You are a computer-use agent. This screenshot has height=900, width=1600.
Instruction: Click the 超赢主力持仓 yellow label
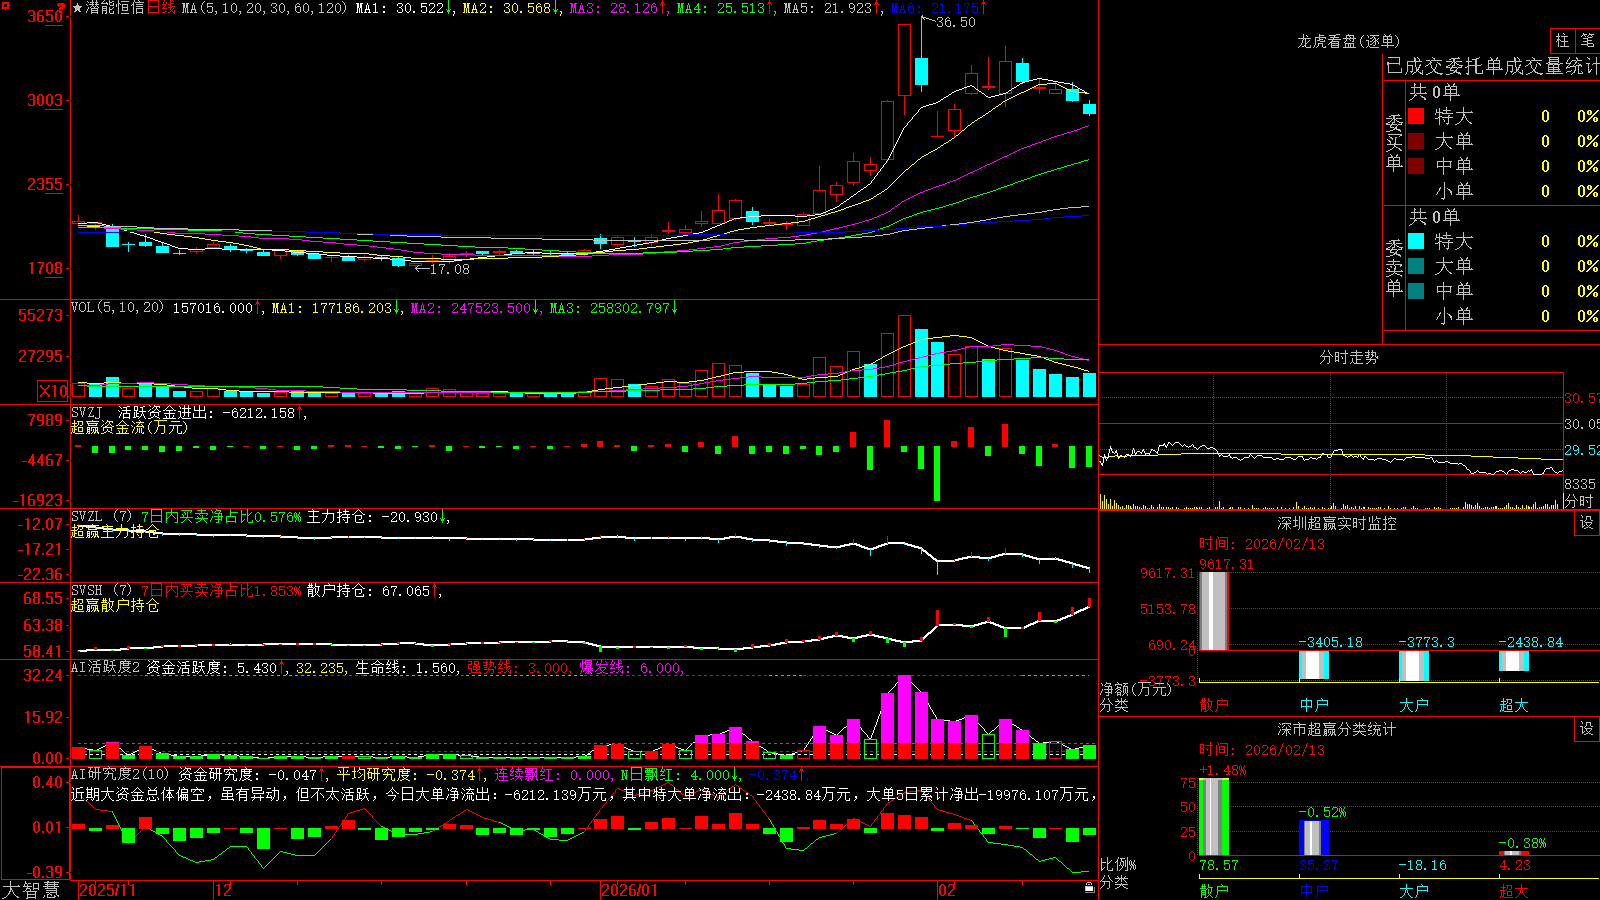pyautogui.click(x=115, y=531)
